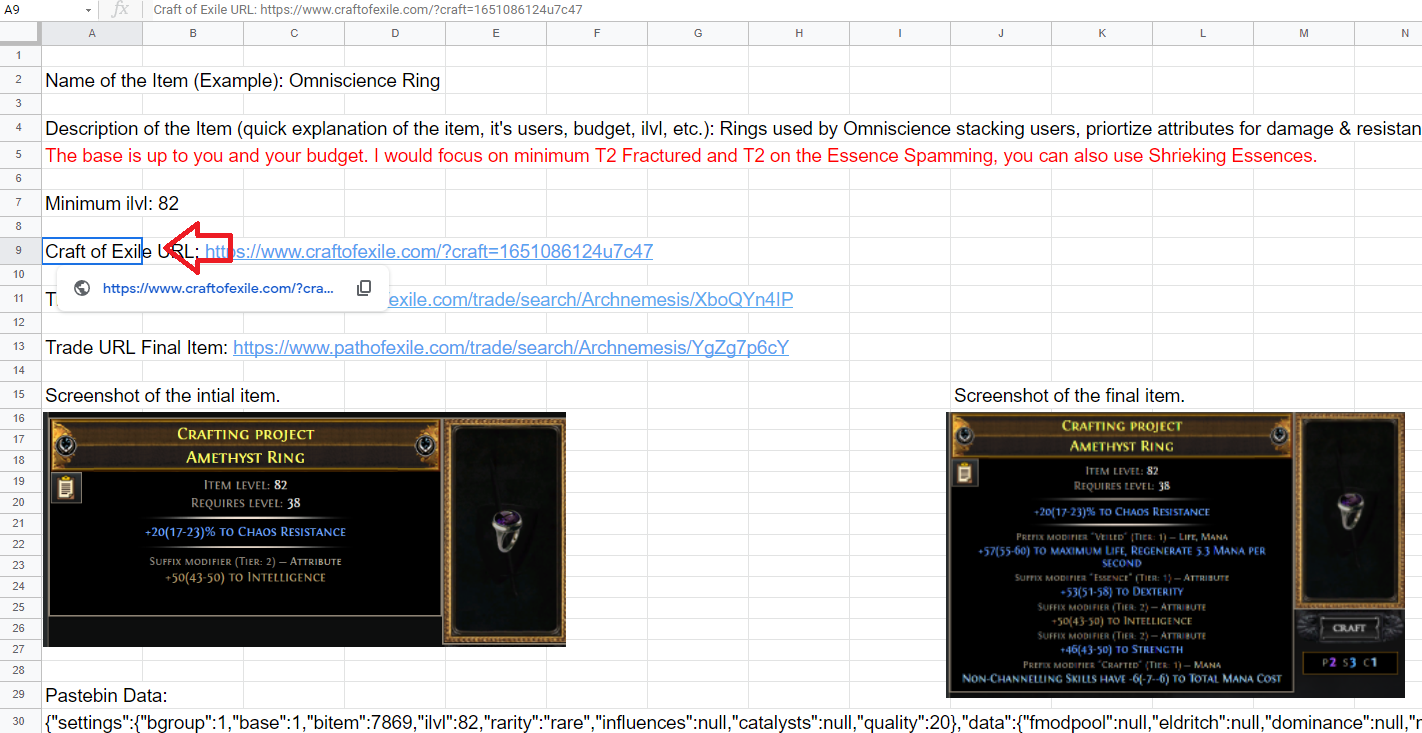Viewport: 1422px width, 733px height.
Task: Select row 30 header
Action: (x=20, y=721)
